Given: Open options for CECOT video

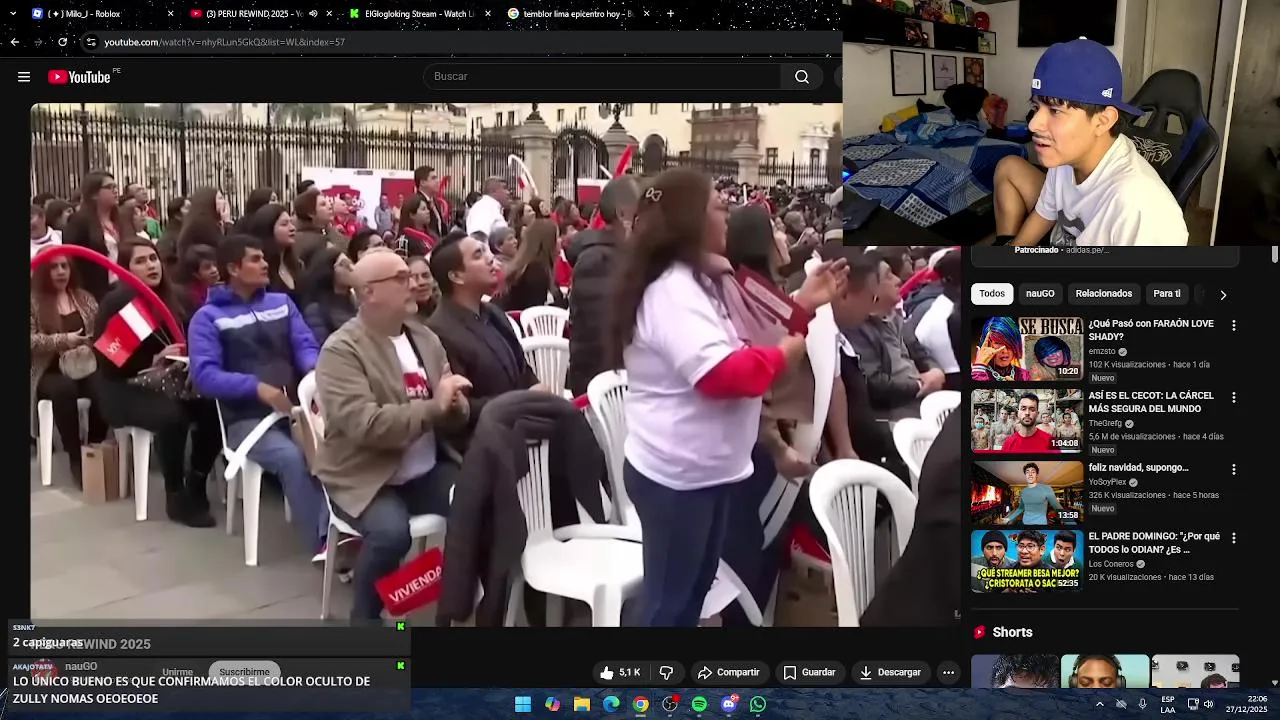Looking at the screenshot, I should tap(1233, 397).
